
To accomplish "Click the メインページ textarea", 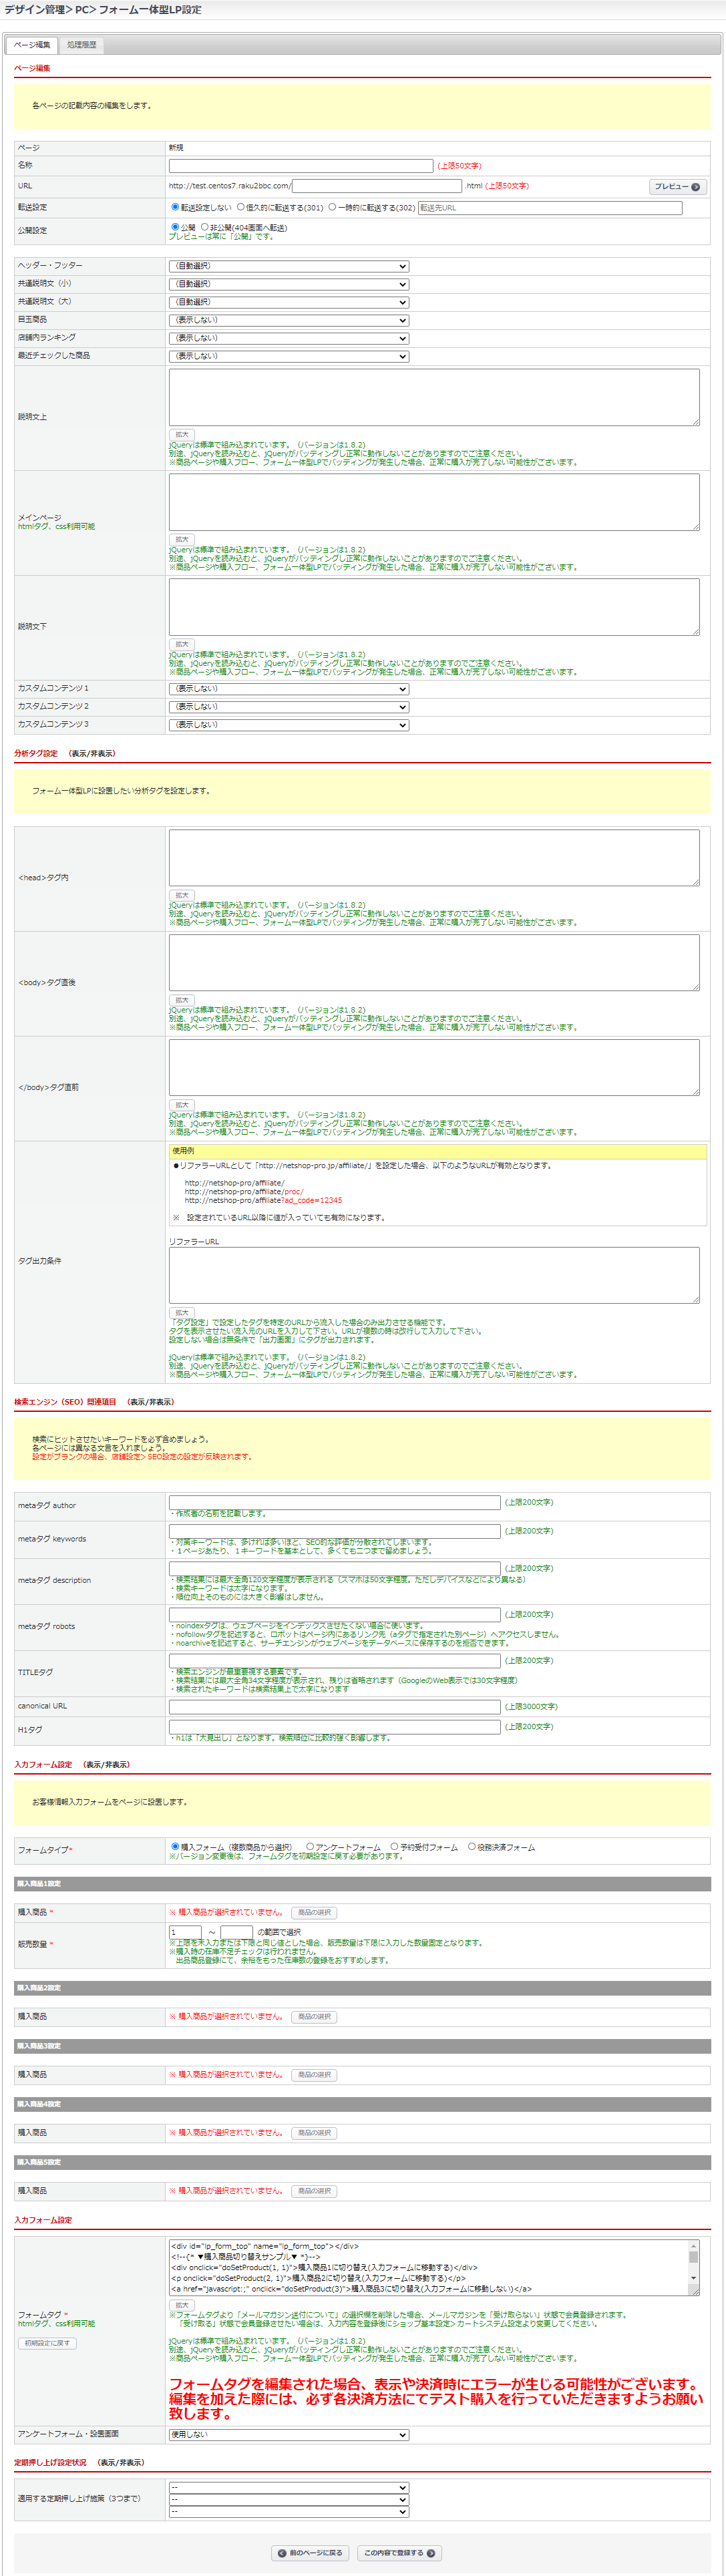I will tap(434, 502).
